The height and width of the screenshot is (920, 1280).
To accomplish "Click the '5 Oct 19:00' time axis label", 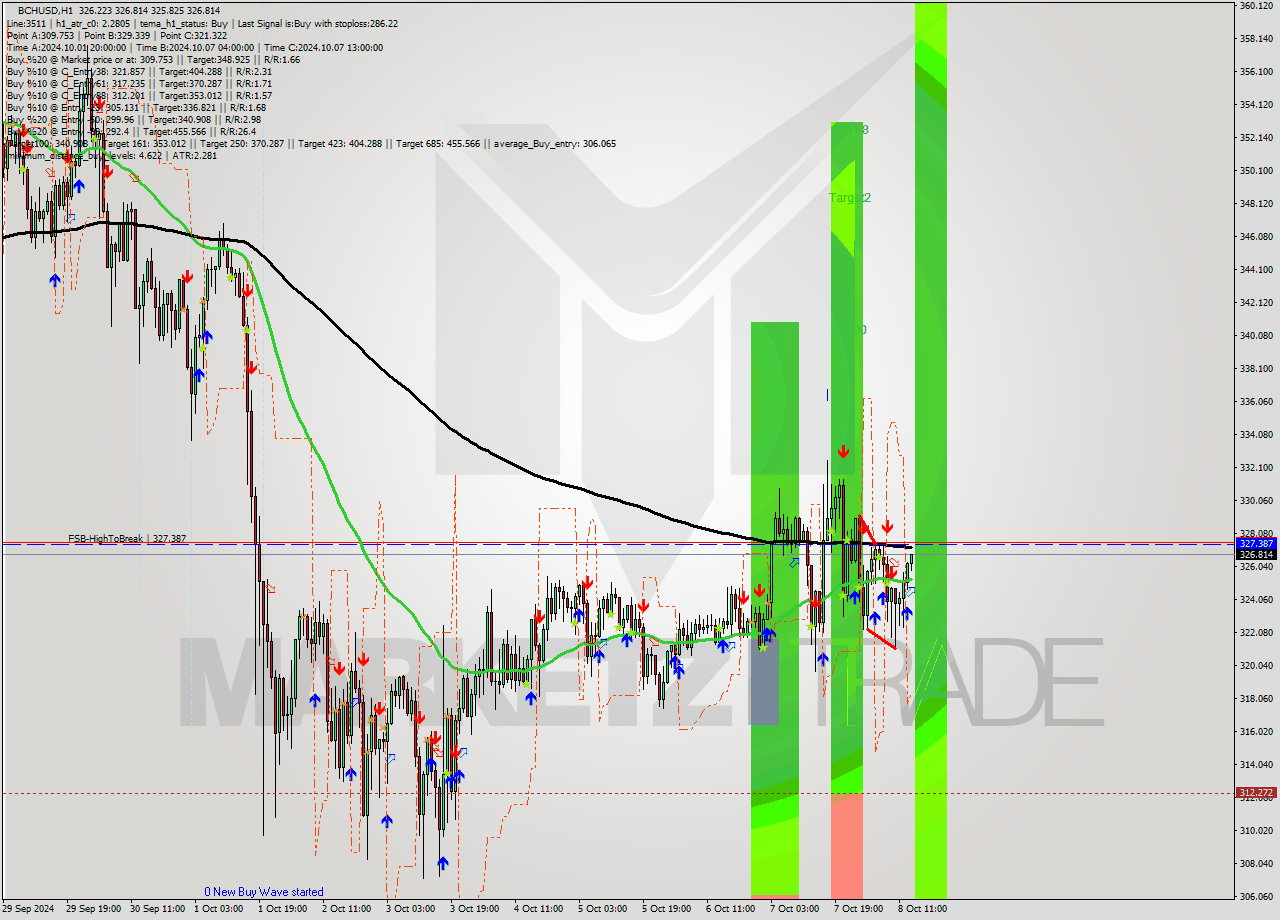I will click(666, 909).
